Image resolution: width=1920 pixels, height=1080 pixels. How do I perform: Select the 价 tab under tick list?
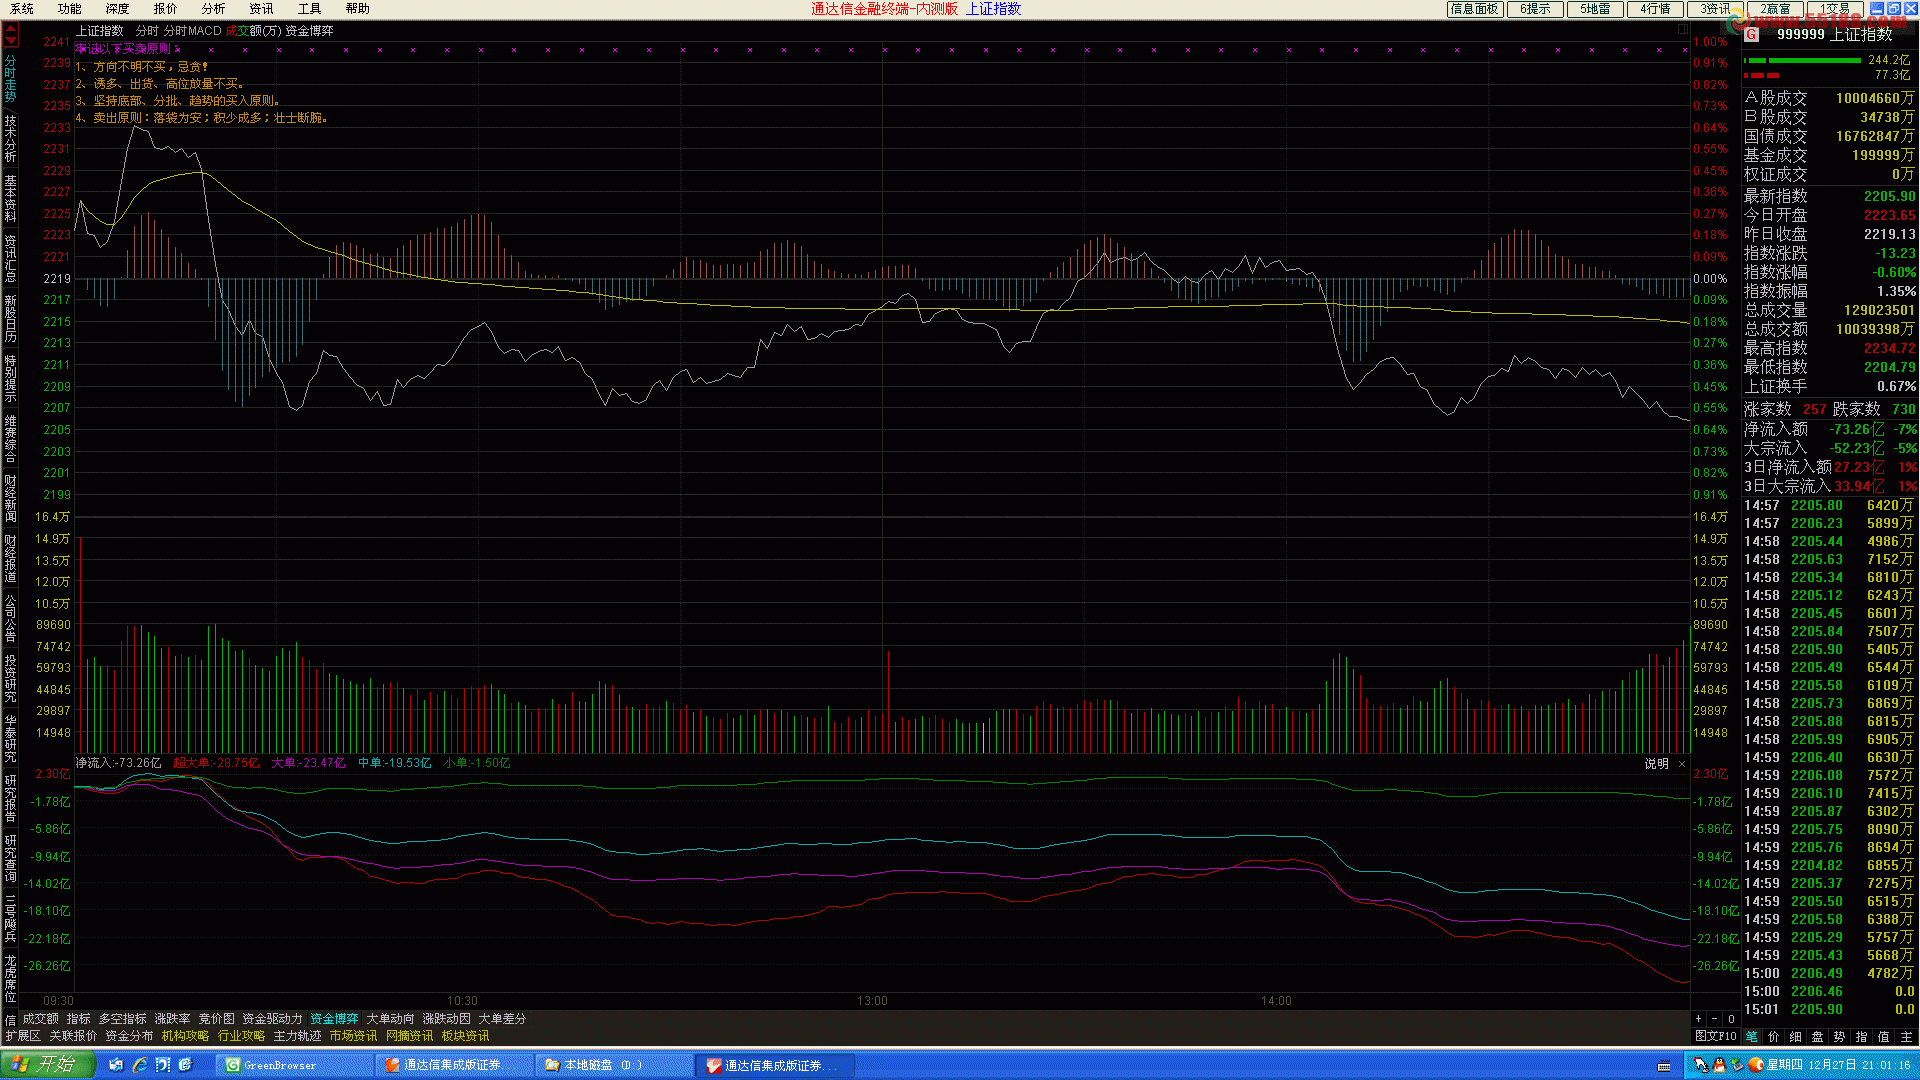pos(1773,1037)
